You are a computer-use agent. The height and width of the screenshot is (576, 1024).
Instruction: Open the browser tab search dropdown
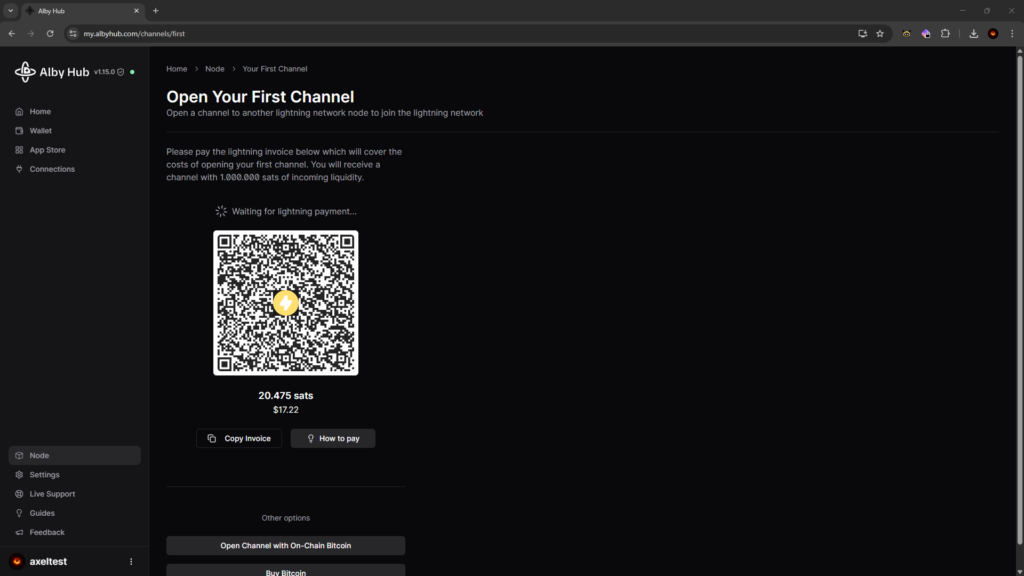click(10, 10)
